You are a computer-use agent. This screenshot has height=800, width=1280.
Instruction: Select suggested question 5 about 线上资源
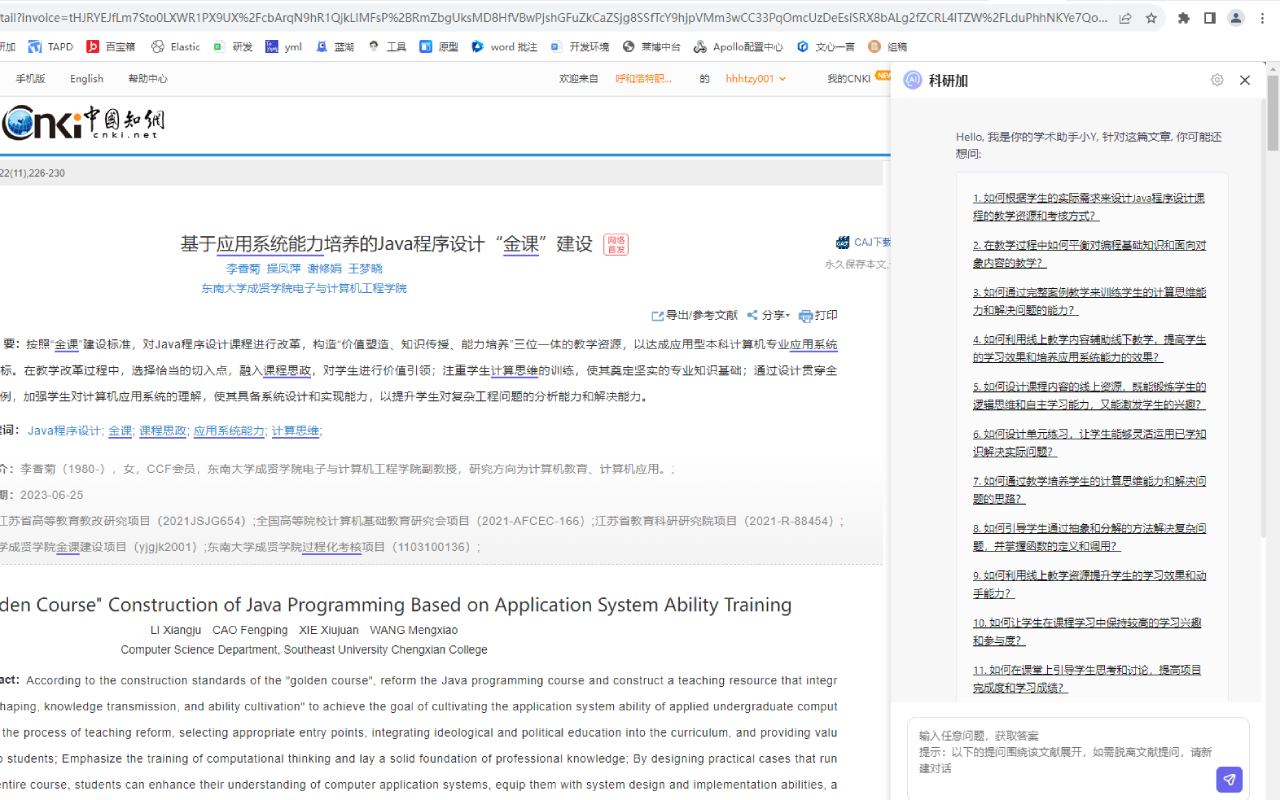point(1089,395)
